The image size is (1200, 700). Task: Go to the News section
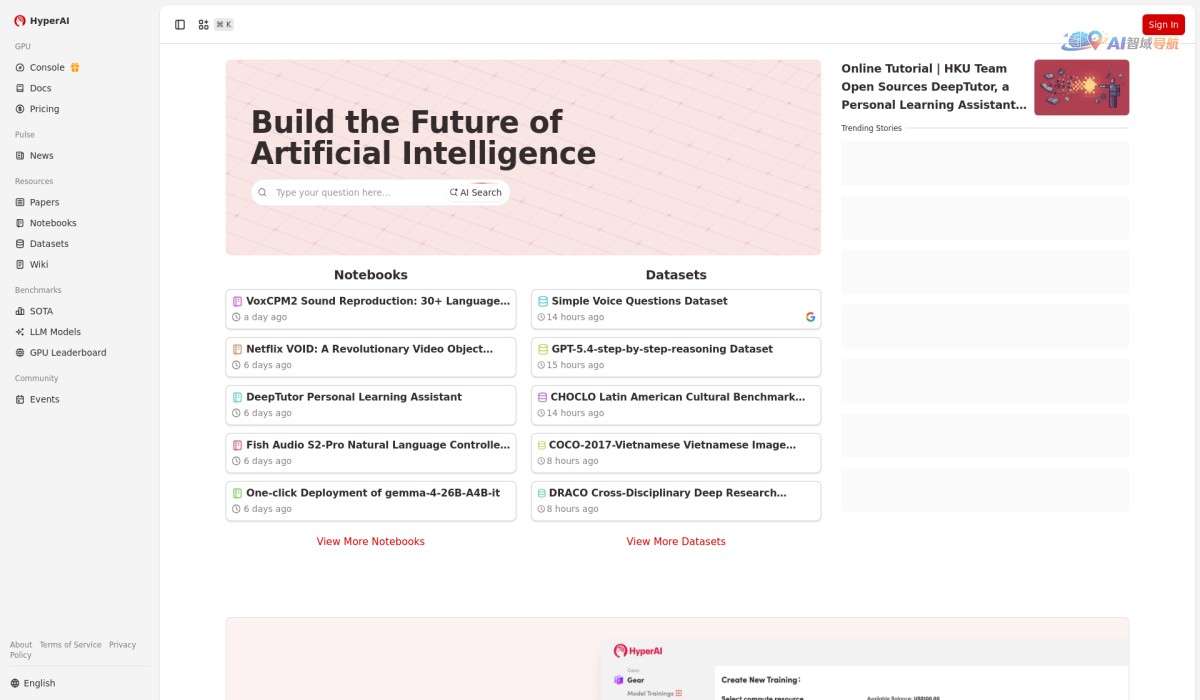click(x=41, y=156)
